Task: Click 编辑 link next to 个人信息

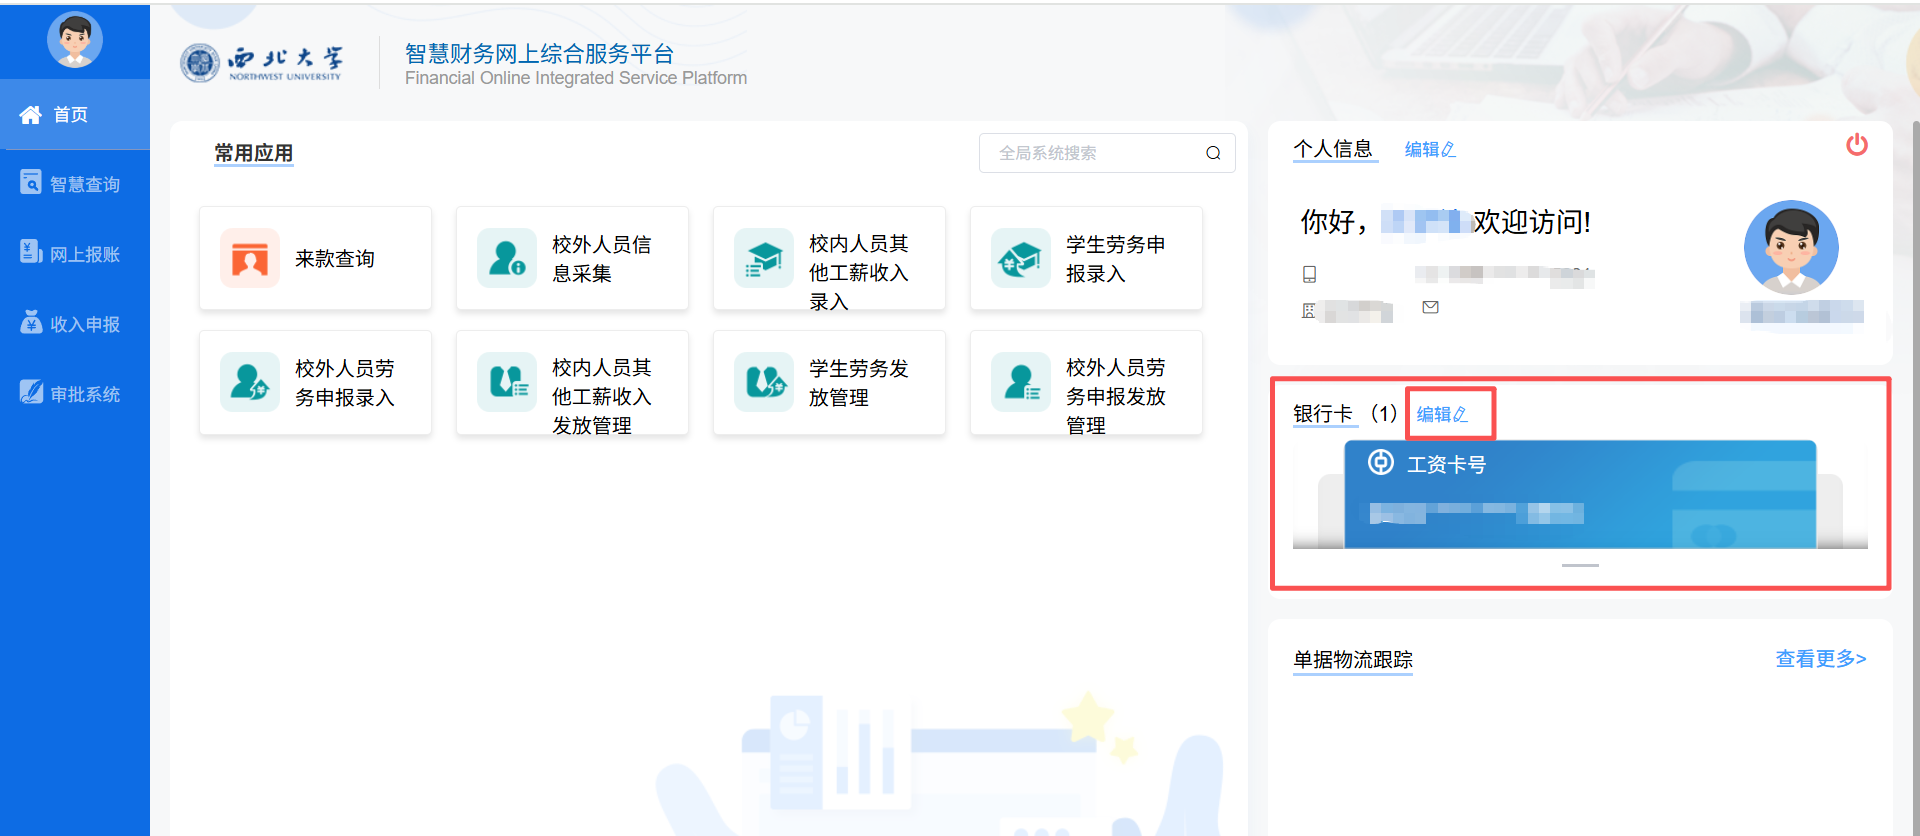Action: click(x=1429, y=150)
